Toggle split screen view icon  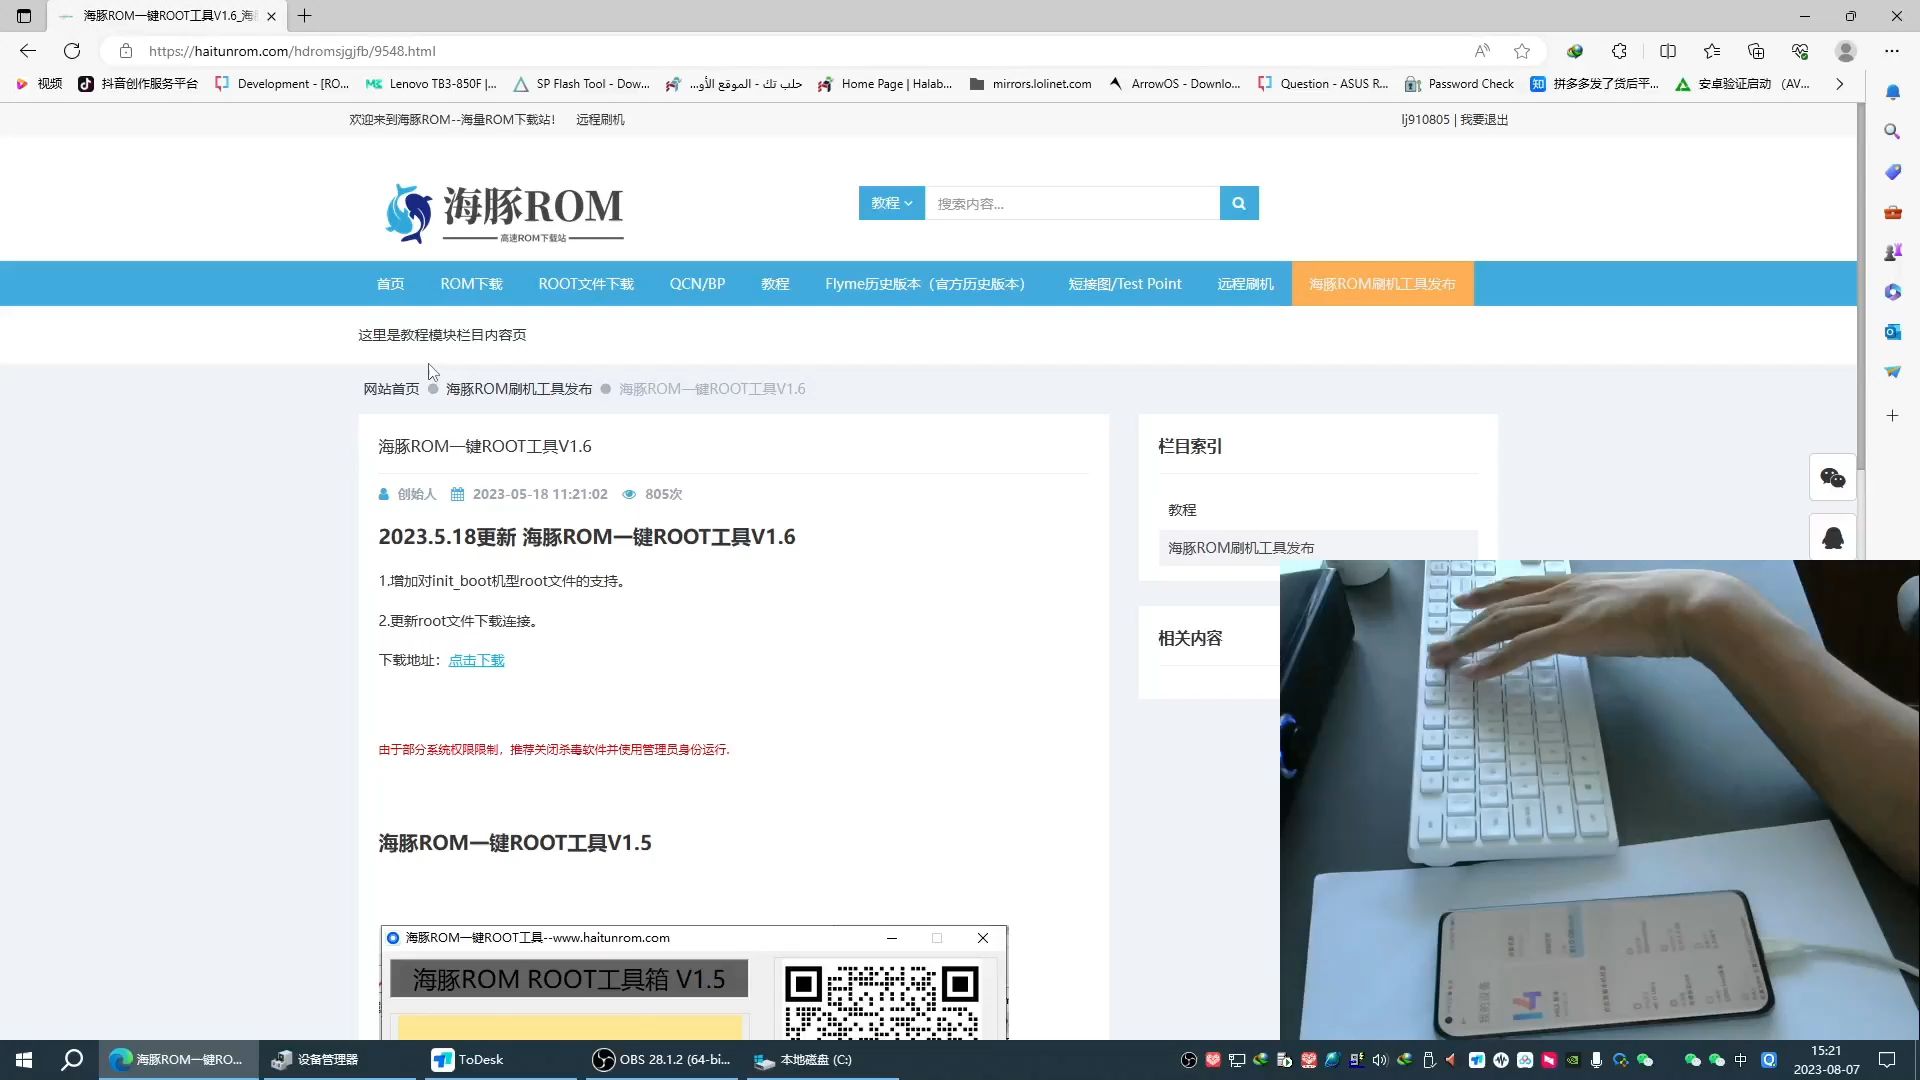click(1668, 51)
